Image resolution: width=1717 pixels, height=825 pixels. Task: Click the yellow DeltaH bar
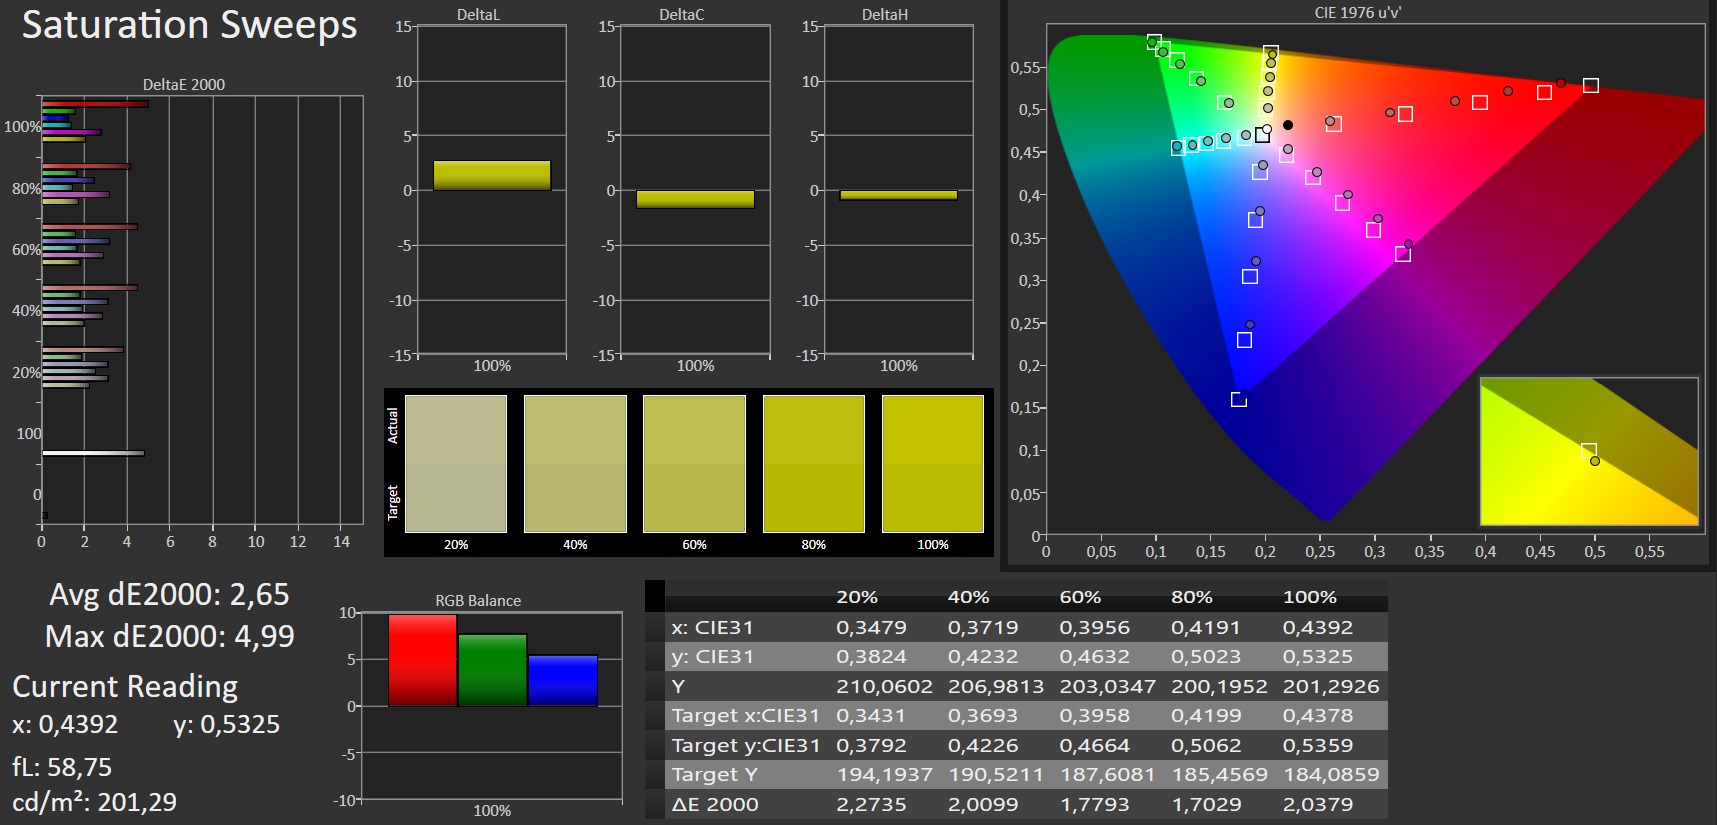click(898, 195)
